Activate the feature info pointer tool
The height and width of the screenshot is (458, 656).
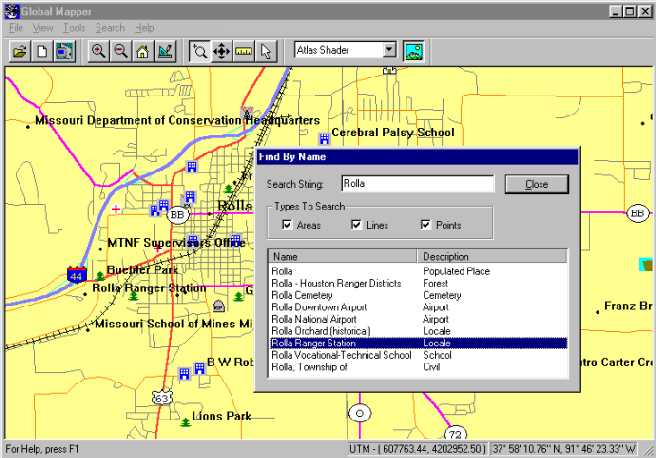266,51
